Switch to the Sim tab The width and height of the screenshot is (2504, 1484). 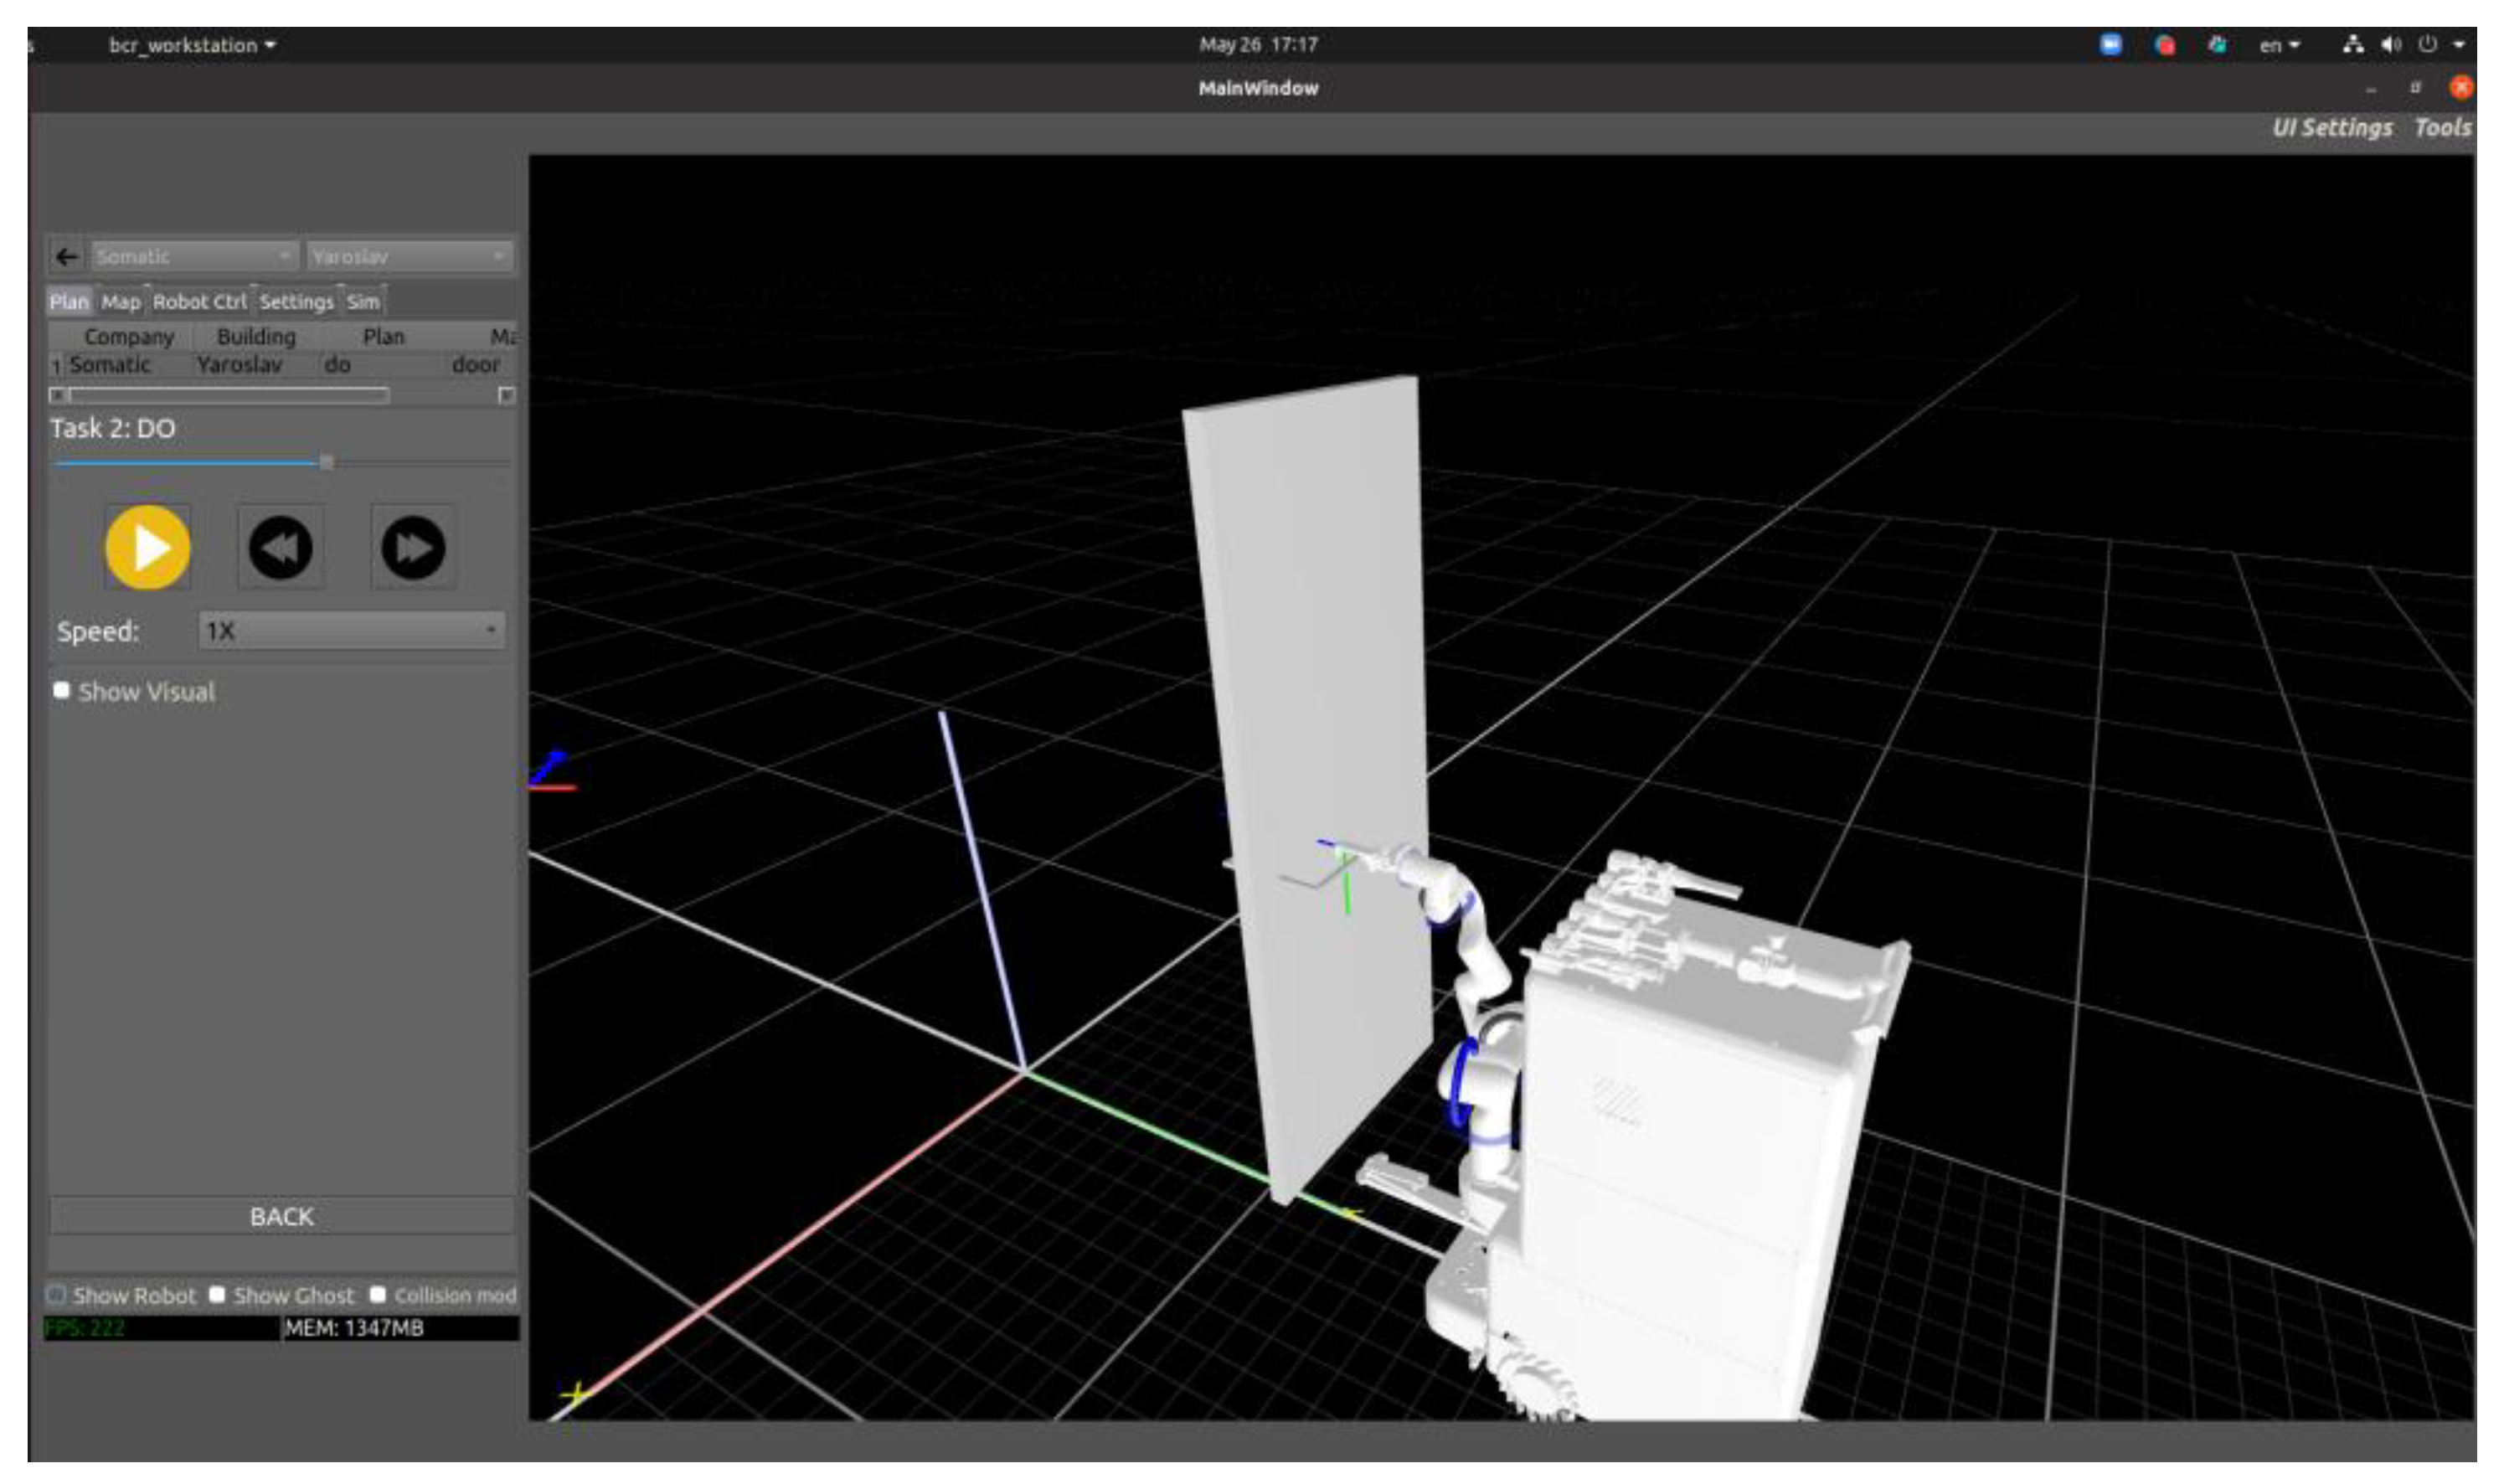coord(363,302)
